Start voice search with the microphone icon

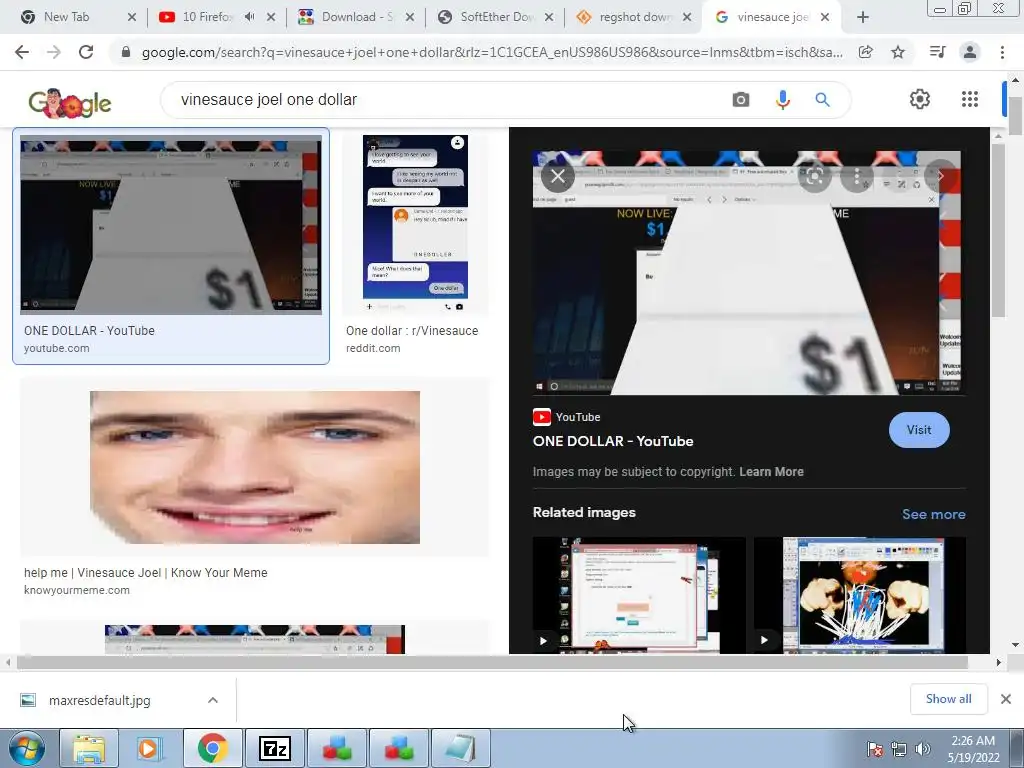coord(782,100)
